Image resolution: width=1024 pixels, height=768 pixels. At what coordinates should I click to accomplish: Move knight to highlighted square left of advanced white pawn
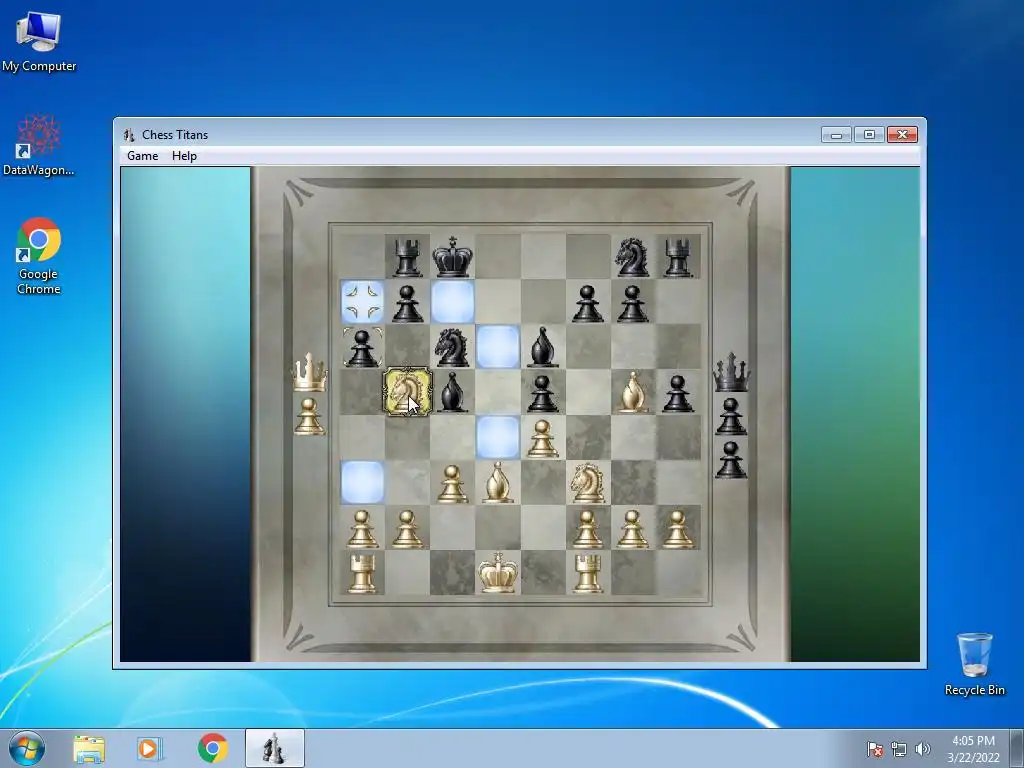pos(498,438)
